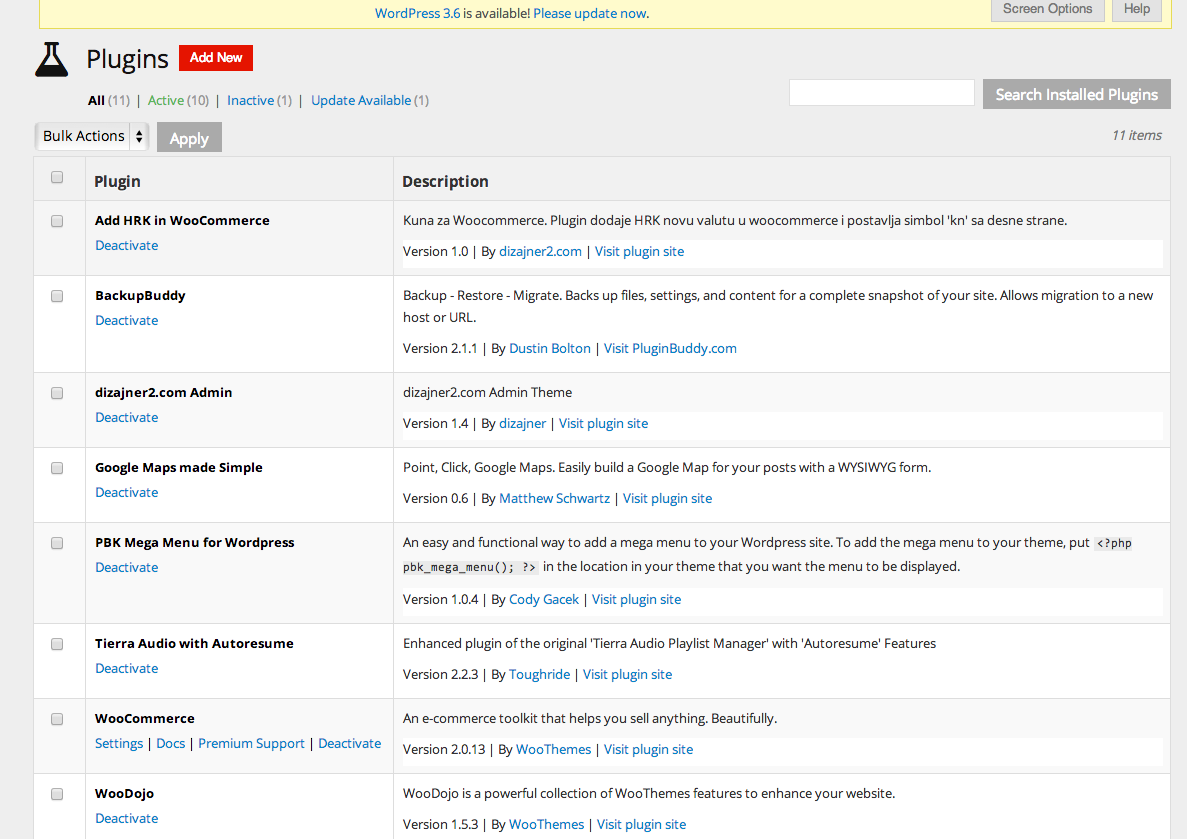The height and width of the screenshot is (839, 1187).
Task: Show All plugins filter
Action: (96, 100)
